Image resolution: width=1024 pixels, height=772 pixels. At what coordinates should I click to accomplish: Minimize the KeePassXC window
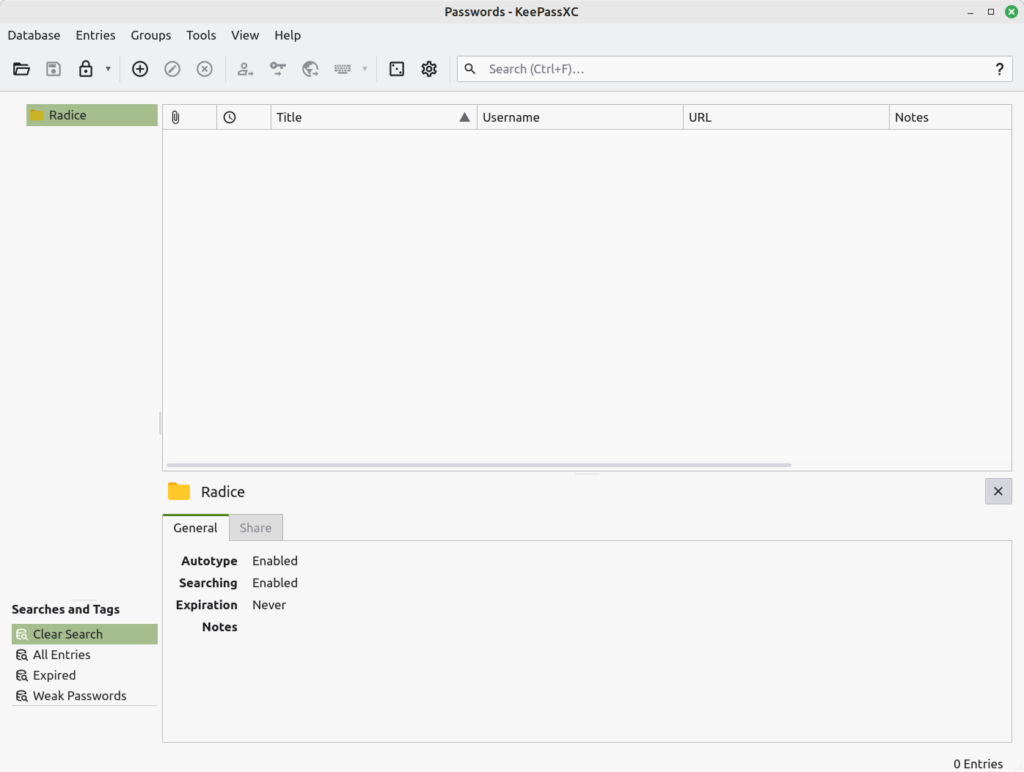tap(970, 12)
